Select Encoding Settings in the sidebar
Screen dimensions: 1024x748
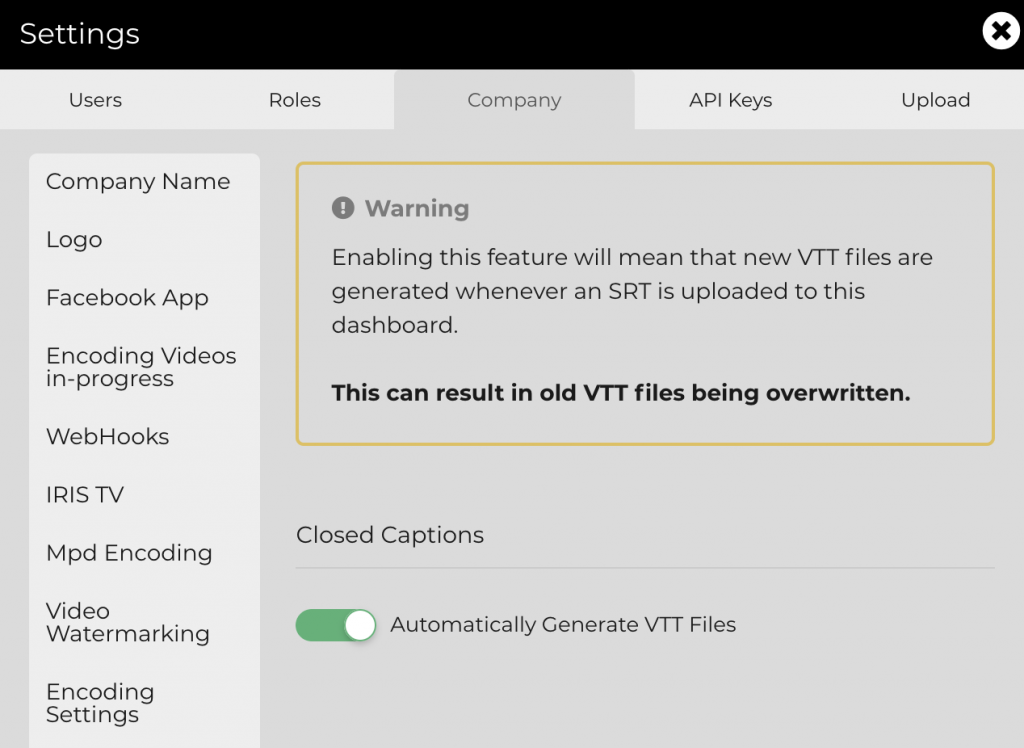99,703
